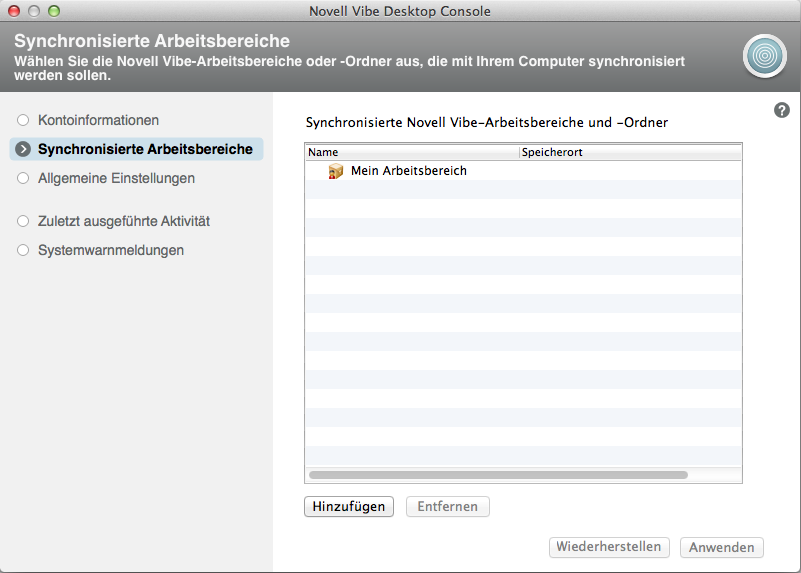Click the Wiederherstellen button

click(609, 547)
